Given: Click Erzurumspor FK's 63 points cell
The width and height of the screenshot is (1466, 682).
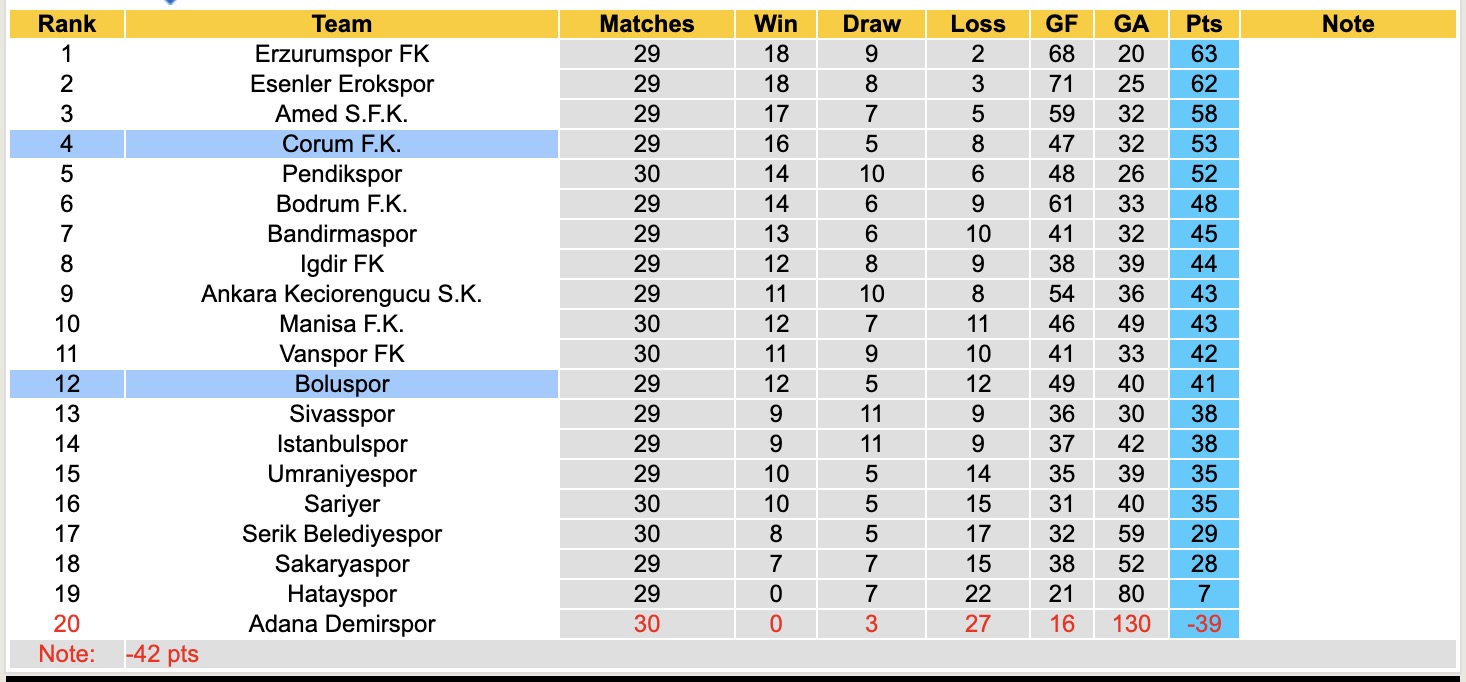Looking at the screenshot, I should pyautogui.click(x=1203, y=54).
